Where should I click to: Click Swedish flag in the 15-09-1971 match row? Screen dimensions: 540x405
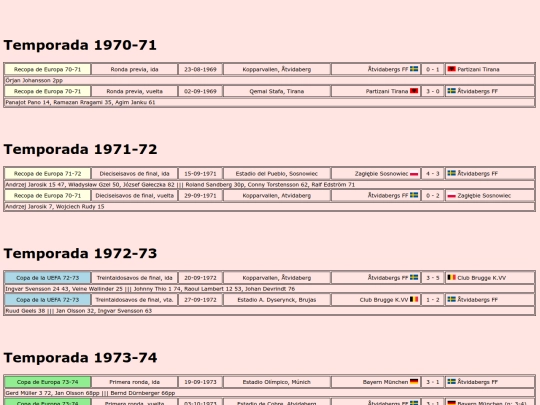[451, 173]
